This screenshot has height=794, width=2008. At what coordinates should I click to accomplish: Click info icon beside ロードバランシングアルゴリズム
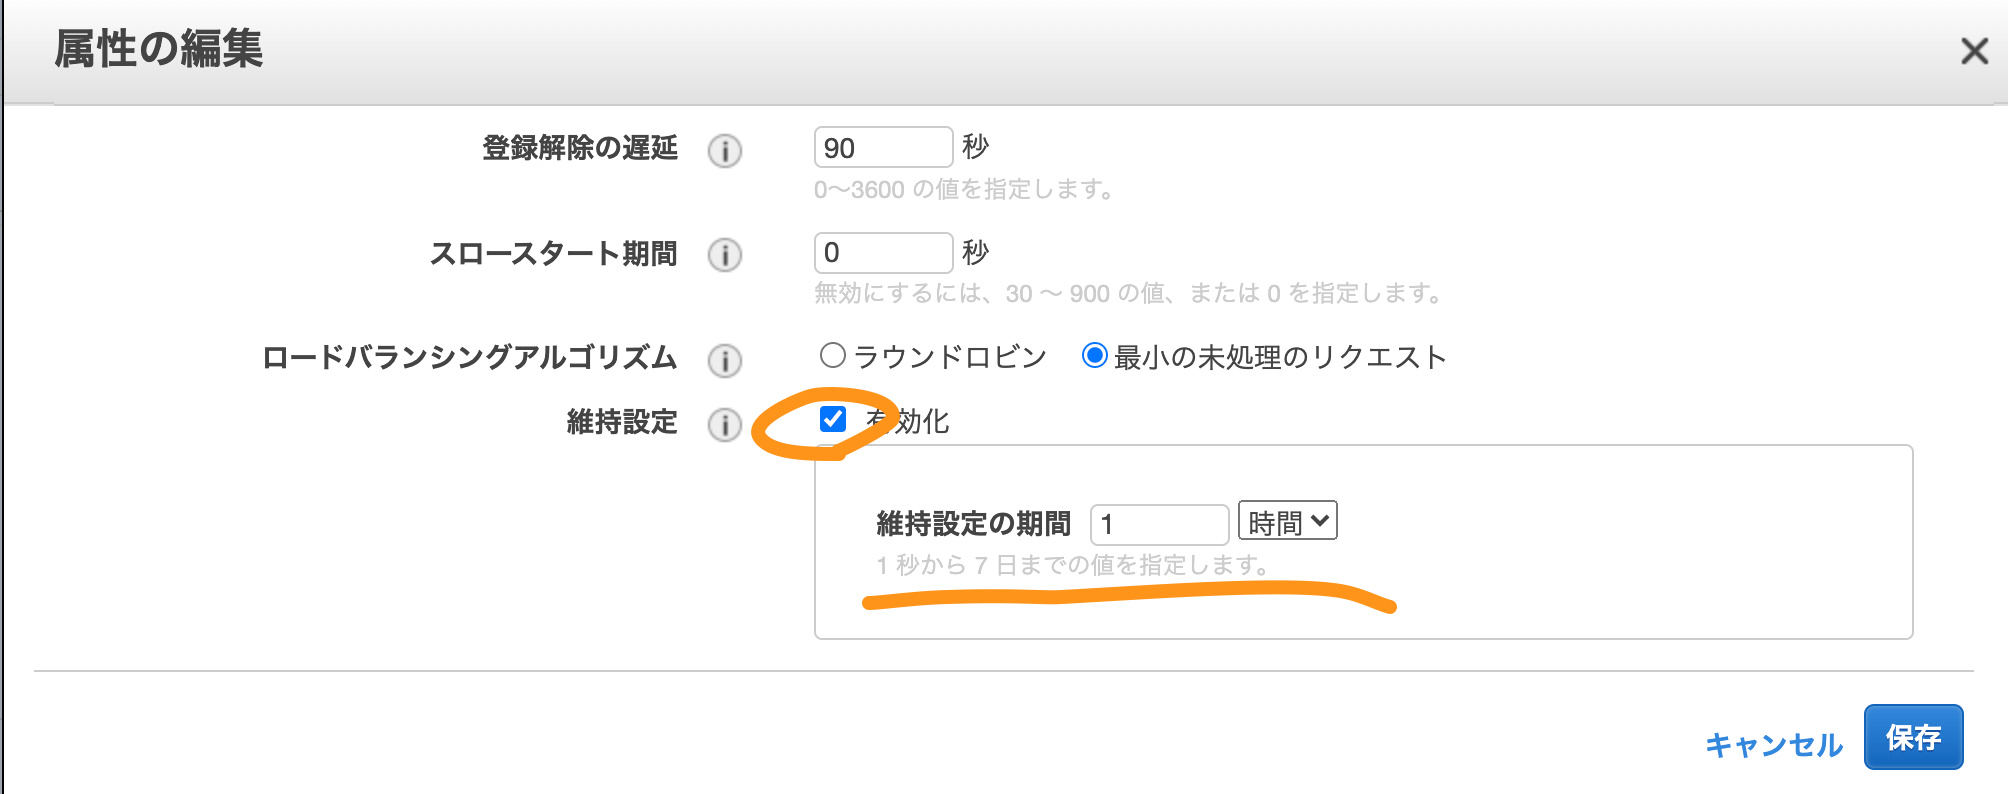pyautogui.click(x=725, y=360)
